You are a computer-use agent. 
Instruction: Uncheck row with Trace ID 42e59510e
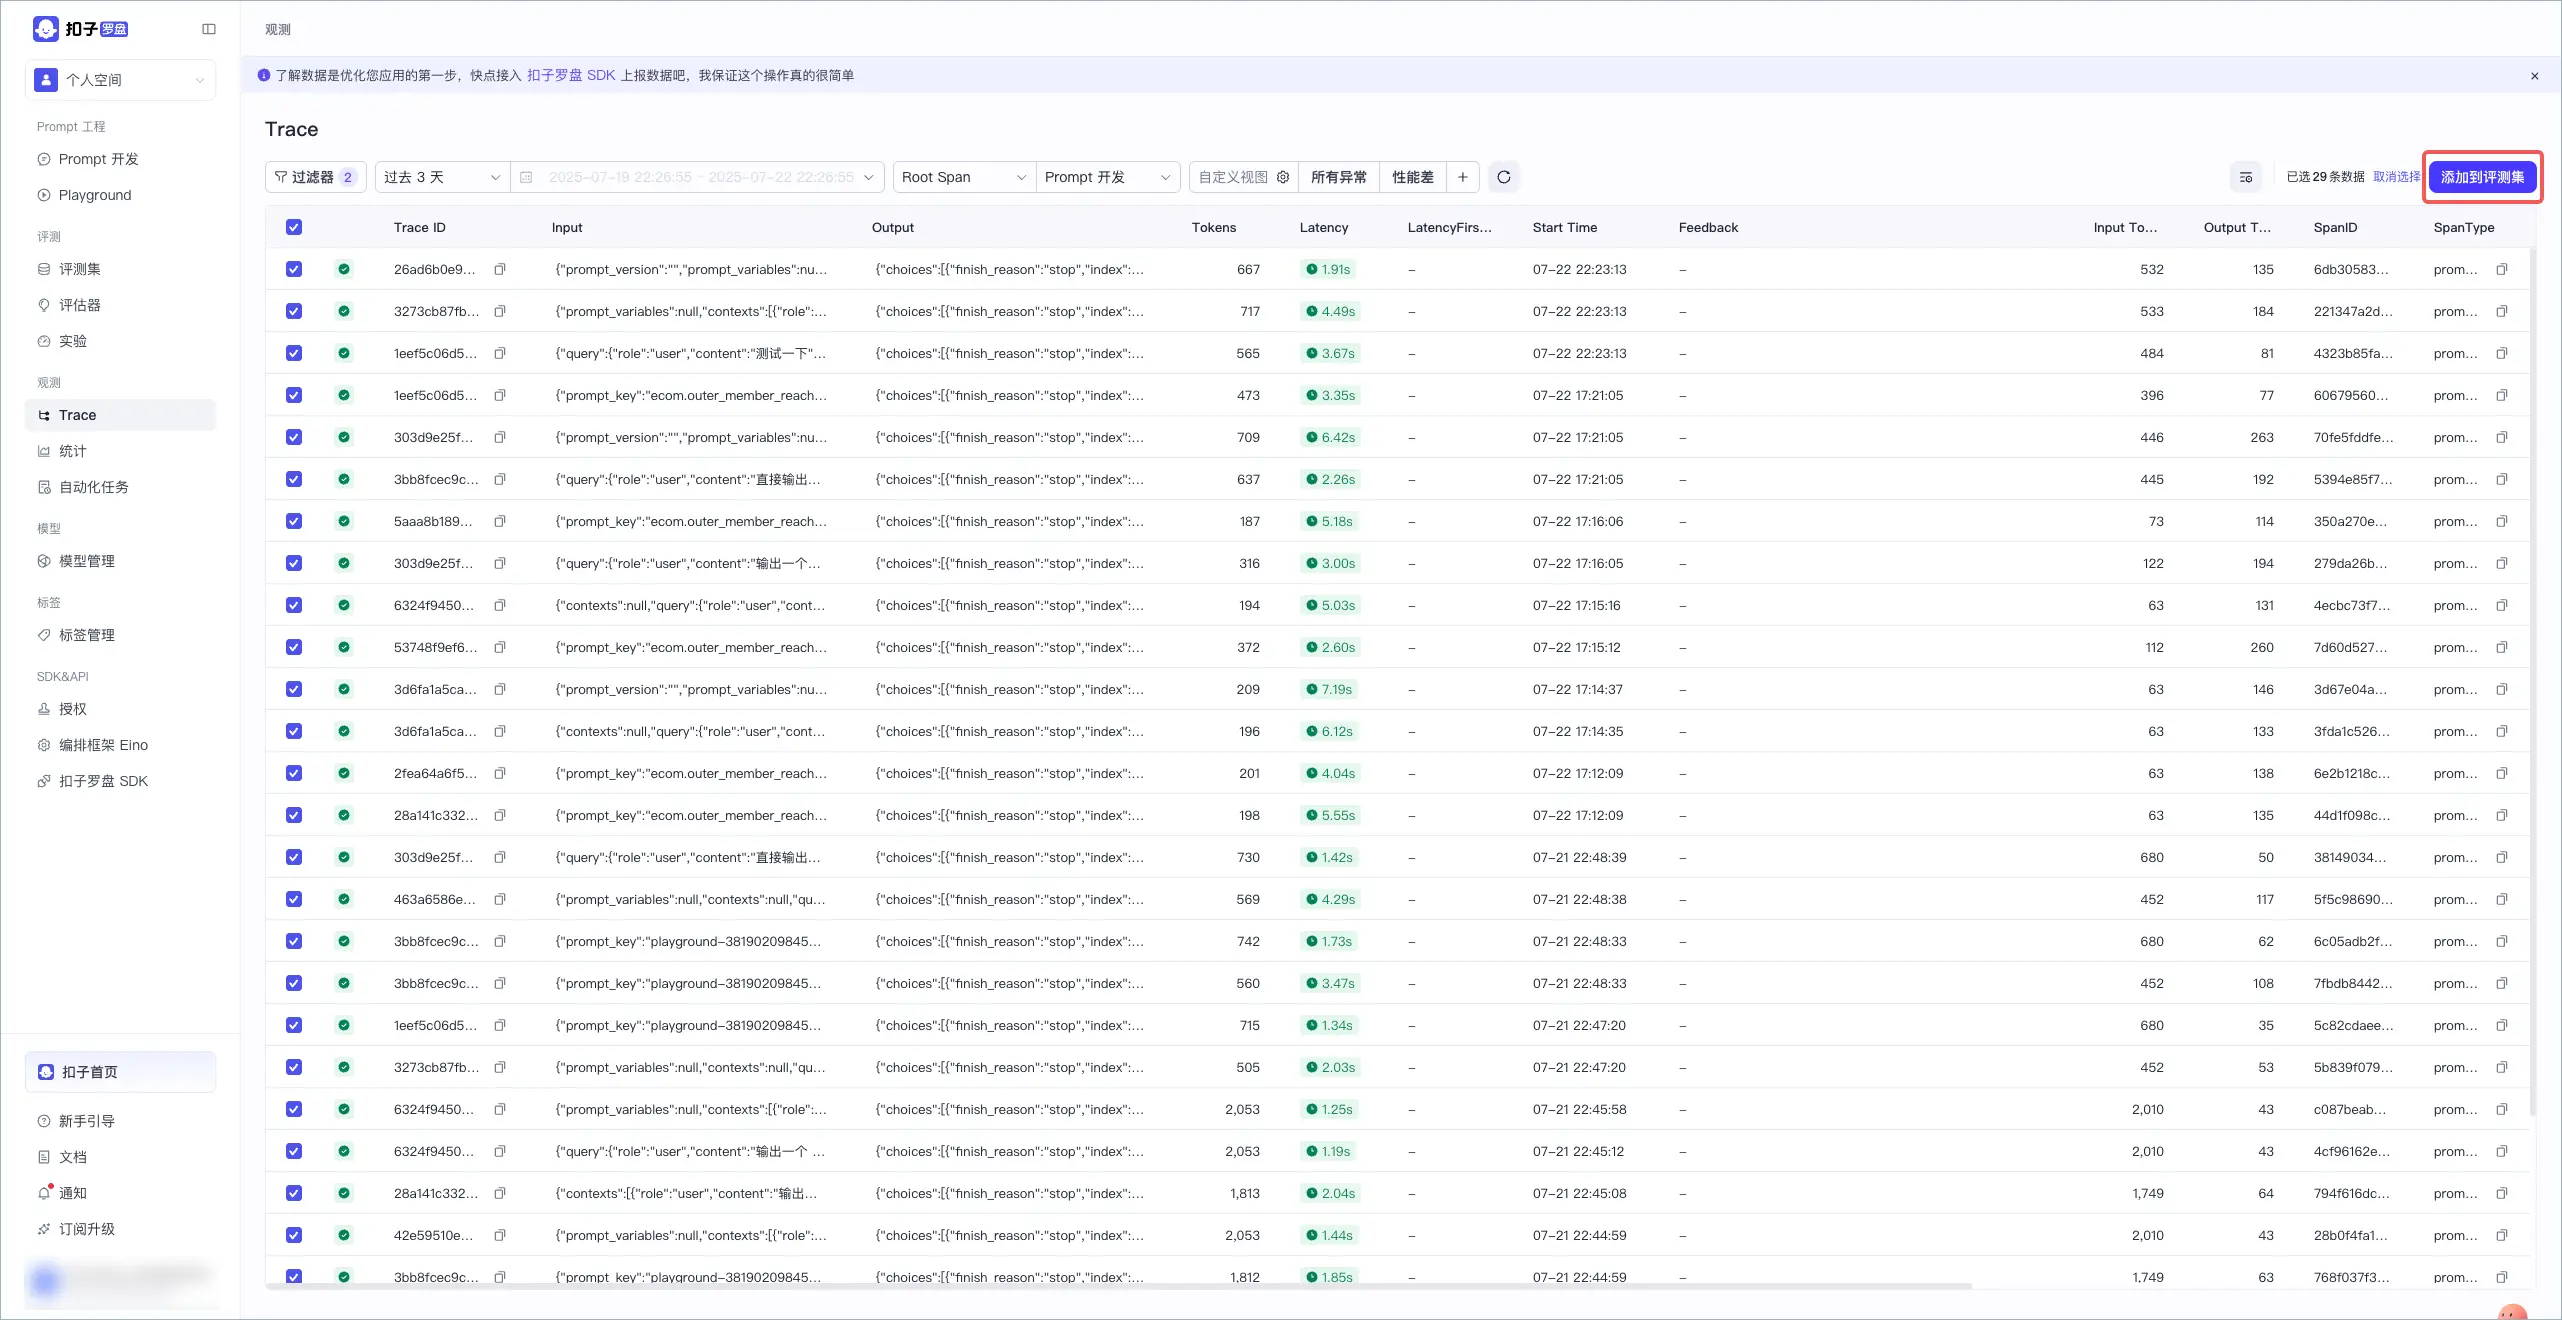[x=294, y=1235]
